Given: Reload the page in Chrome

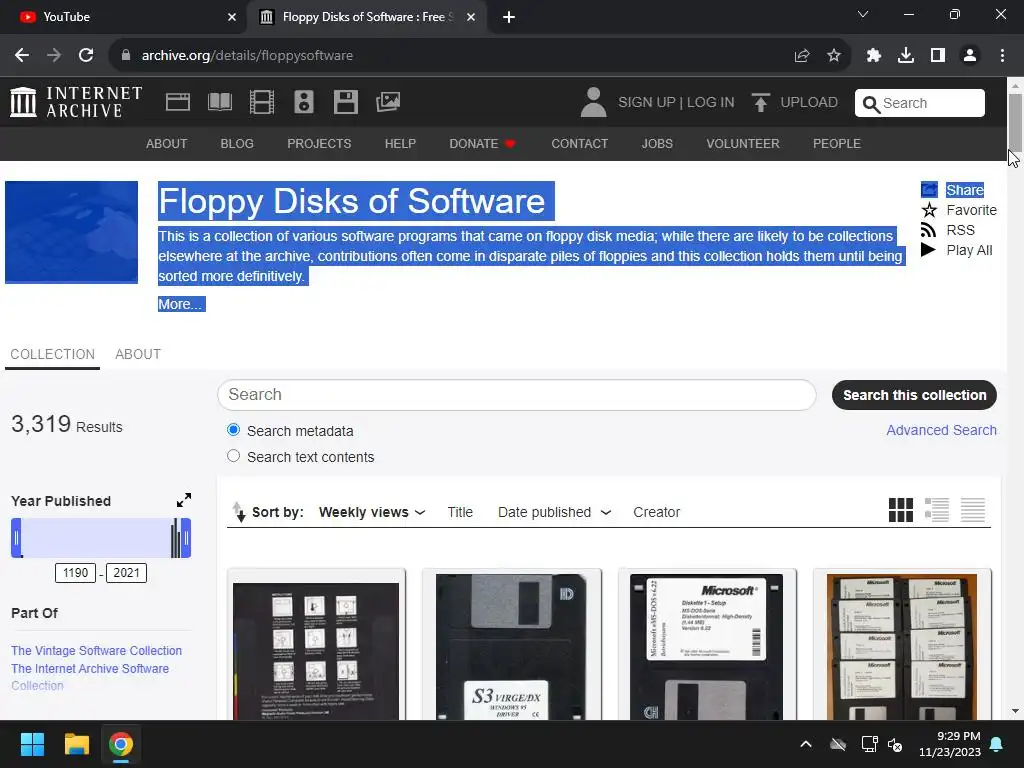Looking at the screenshot, I should (x=86, y=56).
